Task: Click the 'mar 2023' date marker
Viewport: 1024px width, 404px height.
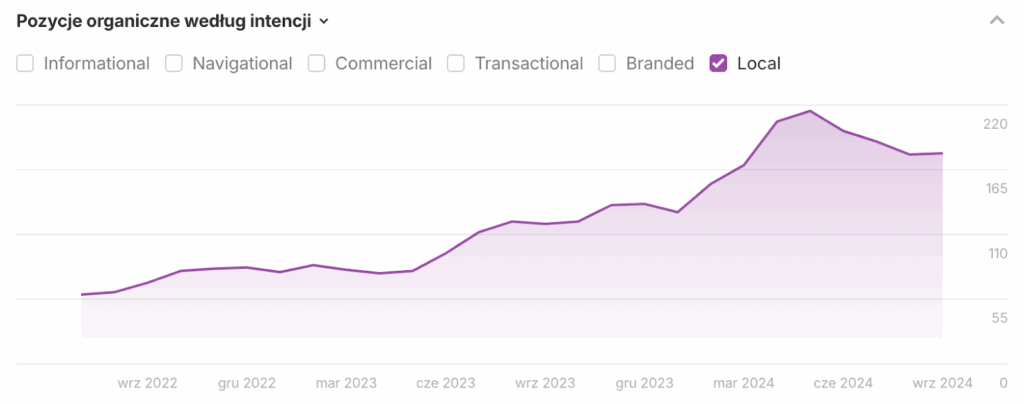Action: [x=345, y=383]
